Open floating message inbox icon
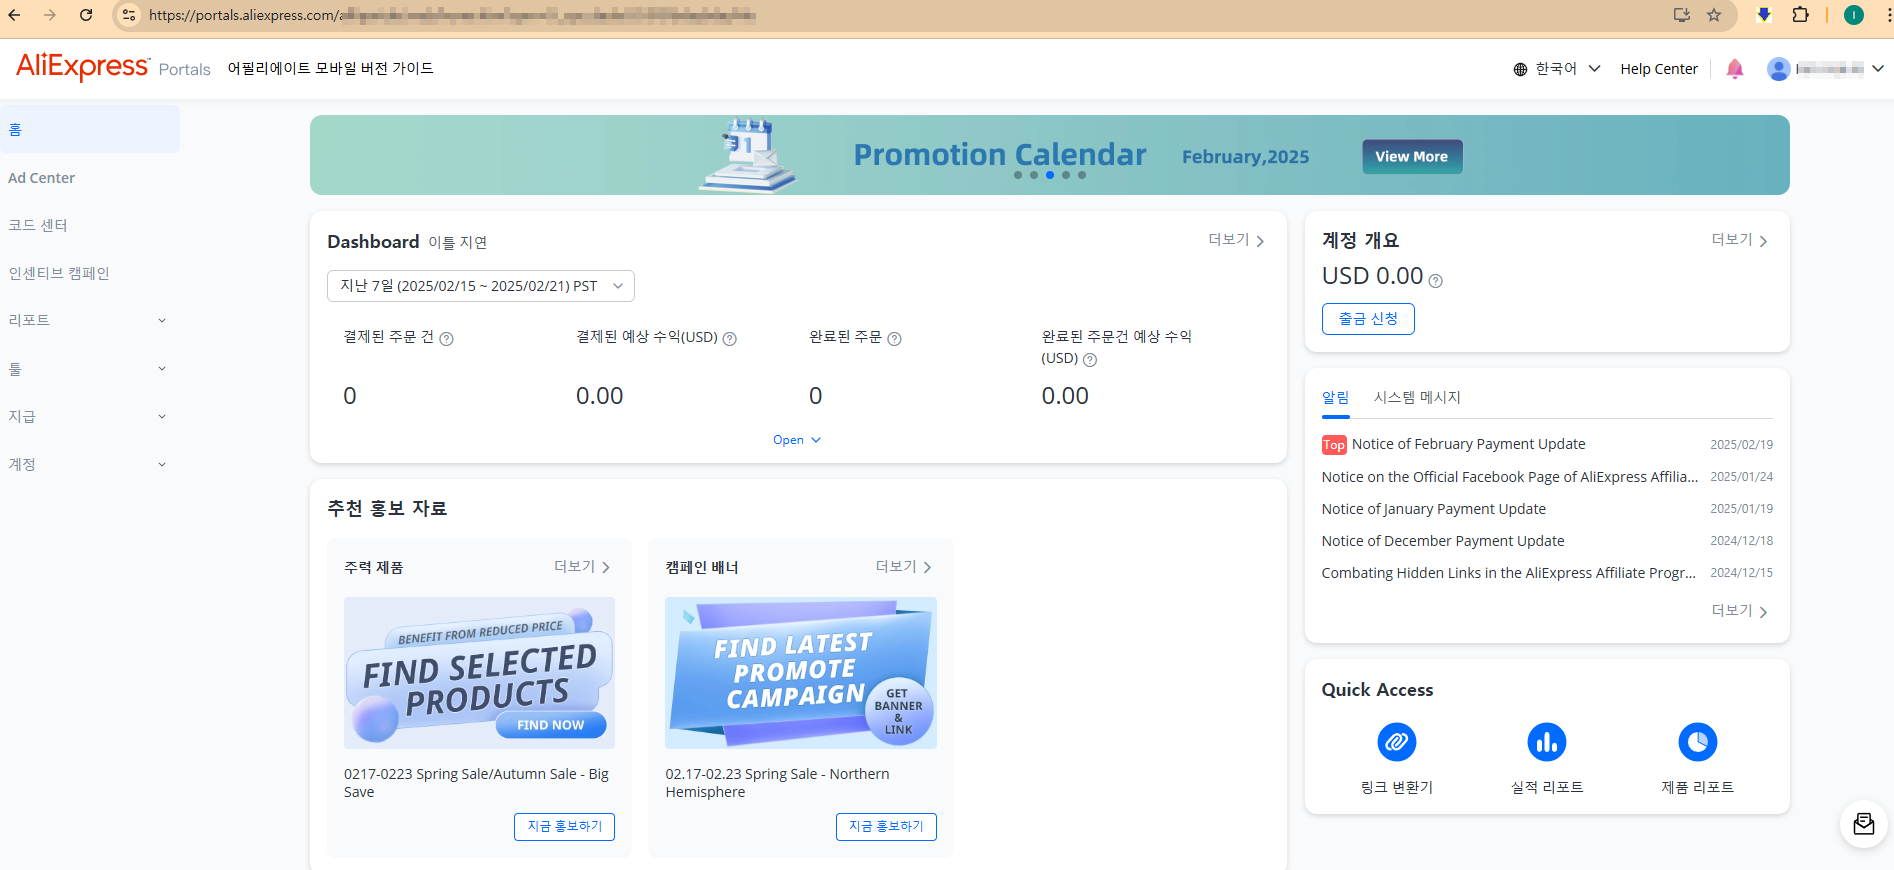This screenshot has height=870, width=1894. pos(1864,824)
